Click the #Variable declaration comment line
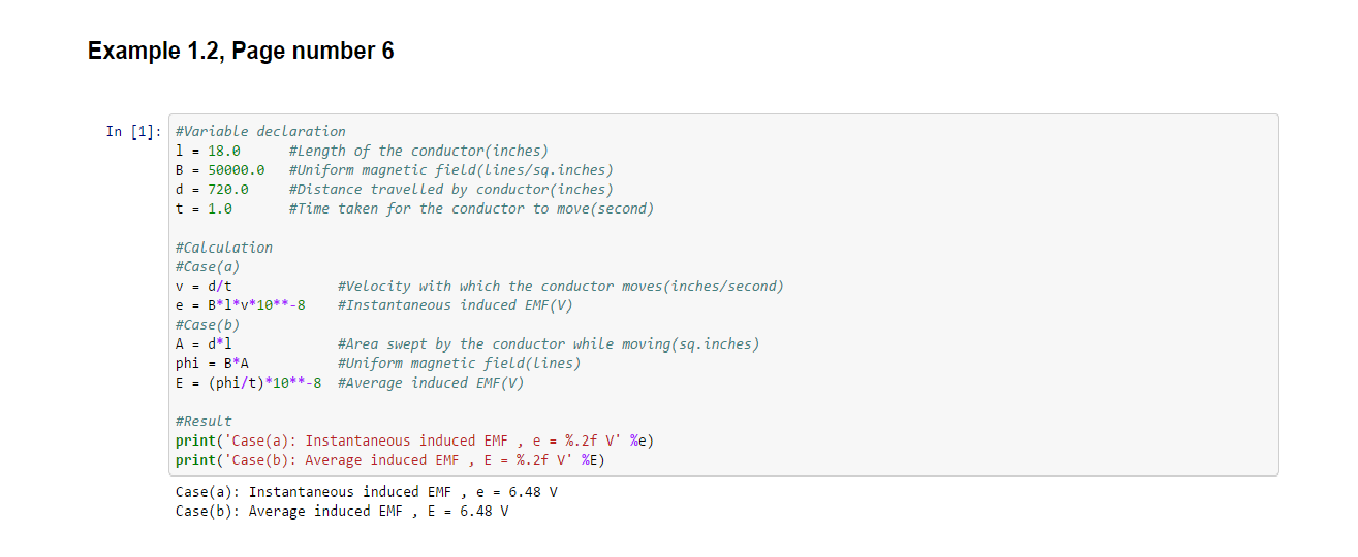This screenshot has height=557, width=1358. point(260,131)
